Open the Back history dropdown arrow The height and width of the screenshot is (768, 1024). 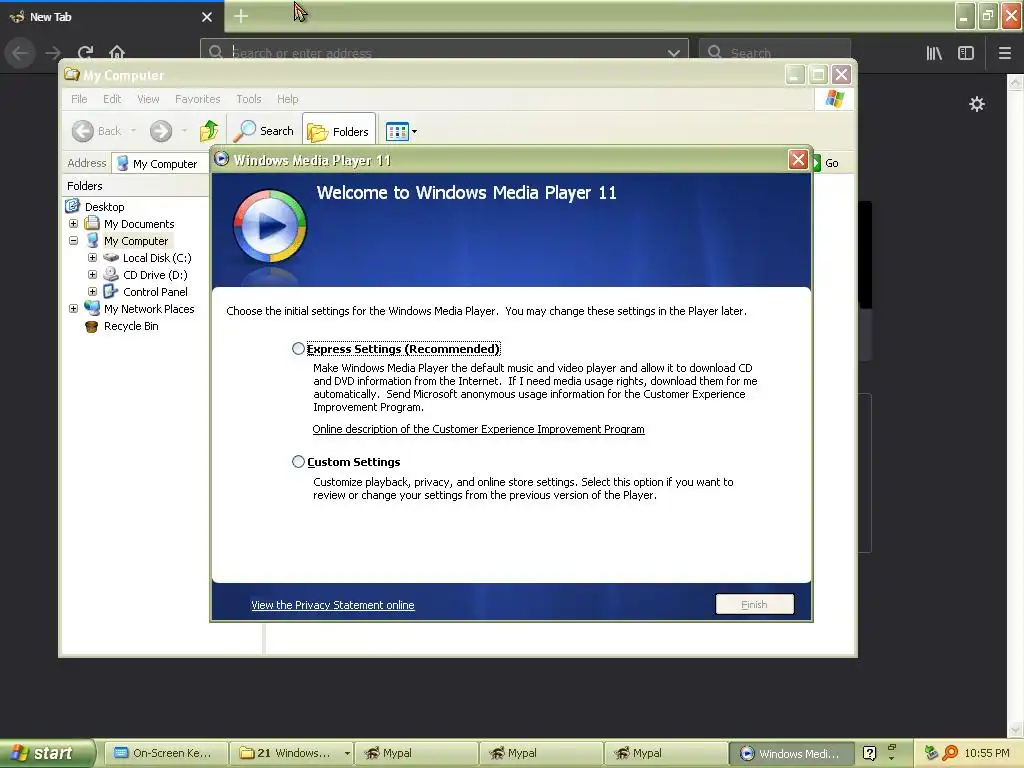pyautogui.click(x=133, y=131)
